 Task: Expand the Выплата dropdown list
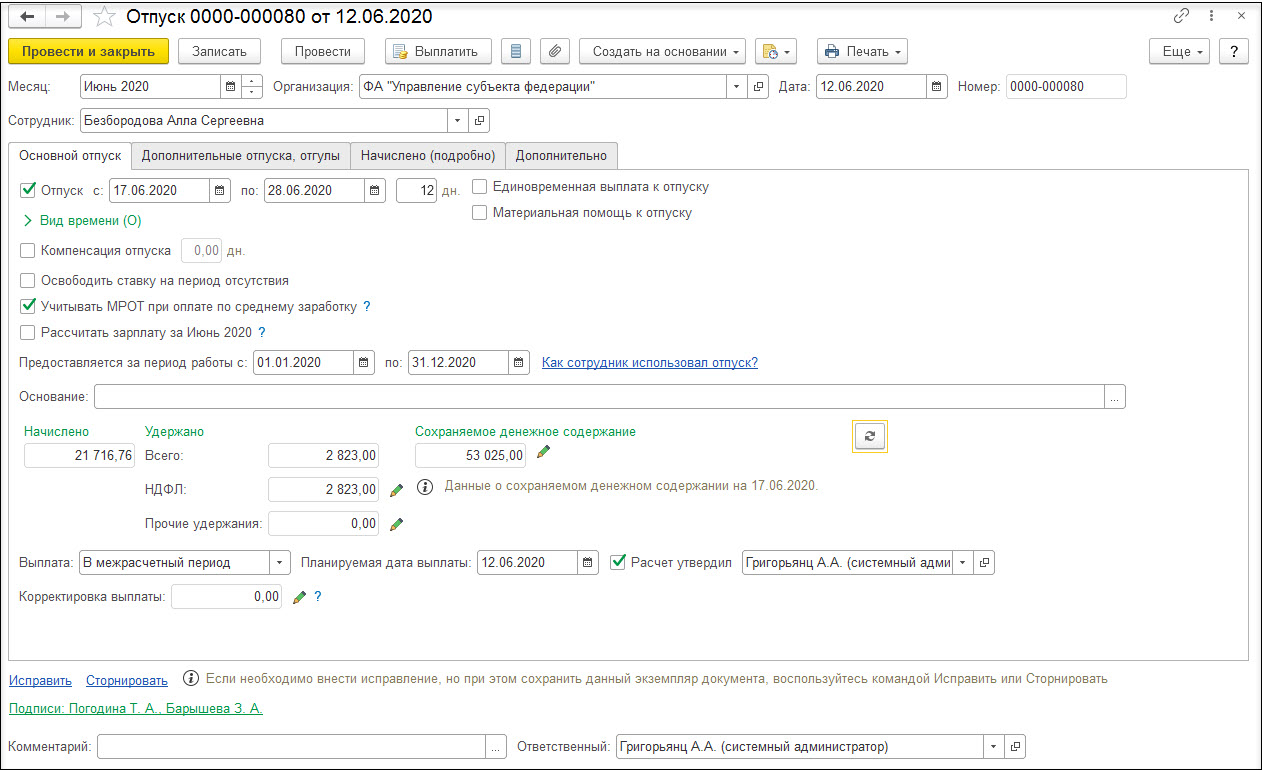click(281, 562)
